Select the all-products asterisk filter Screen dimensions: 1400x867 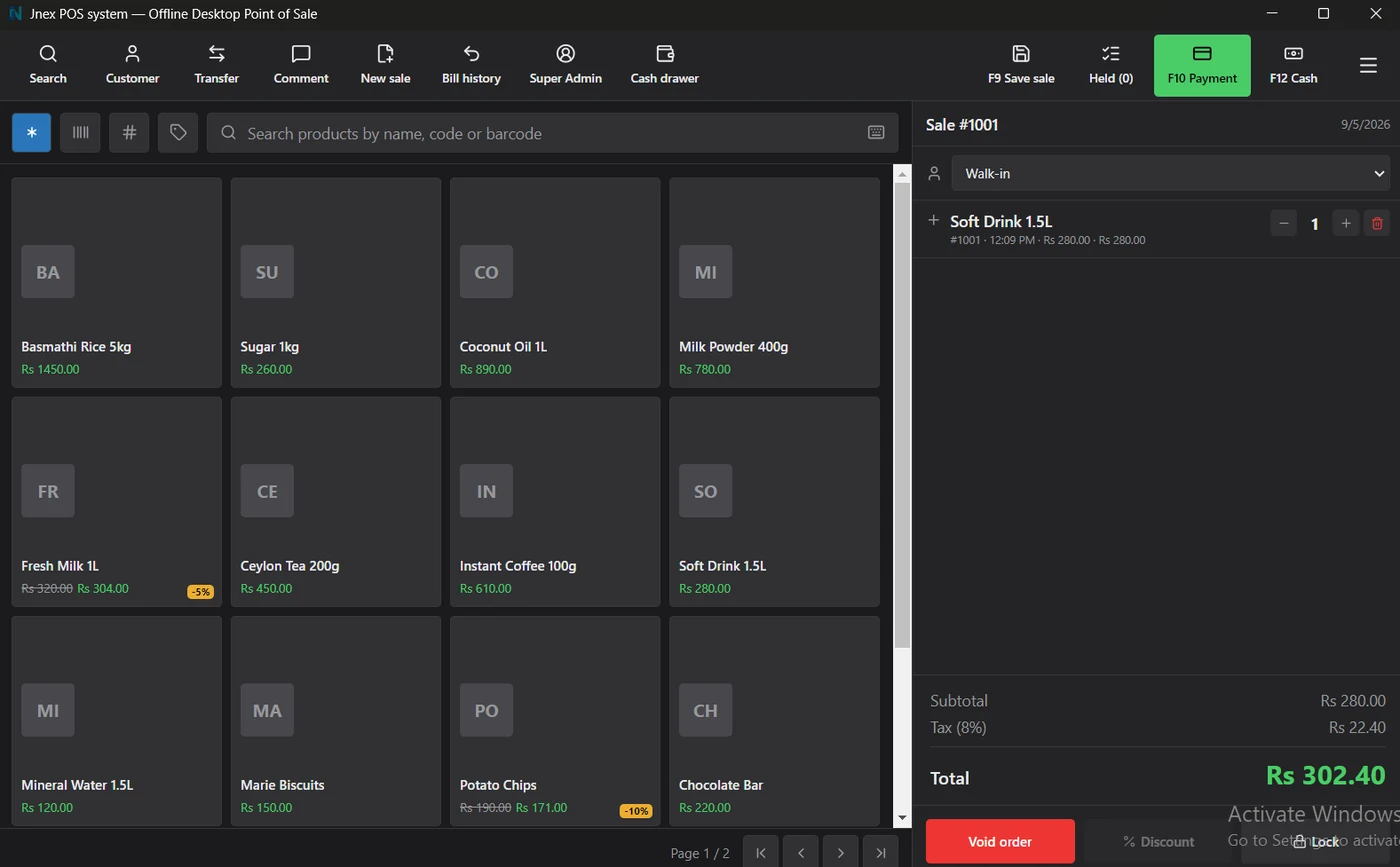pos(31,133)
